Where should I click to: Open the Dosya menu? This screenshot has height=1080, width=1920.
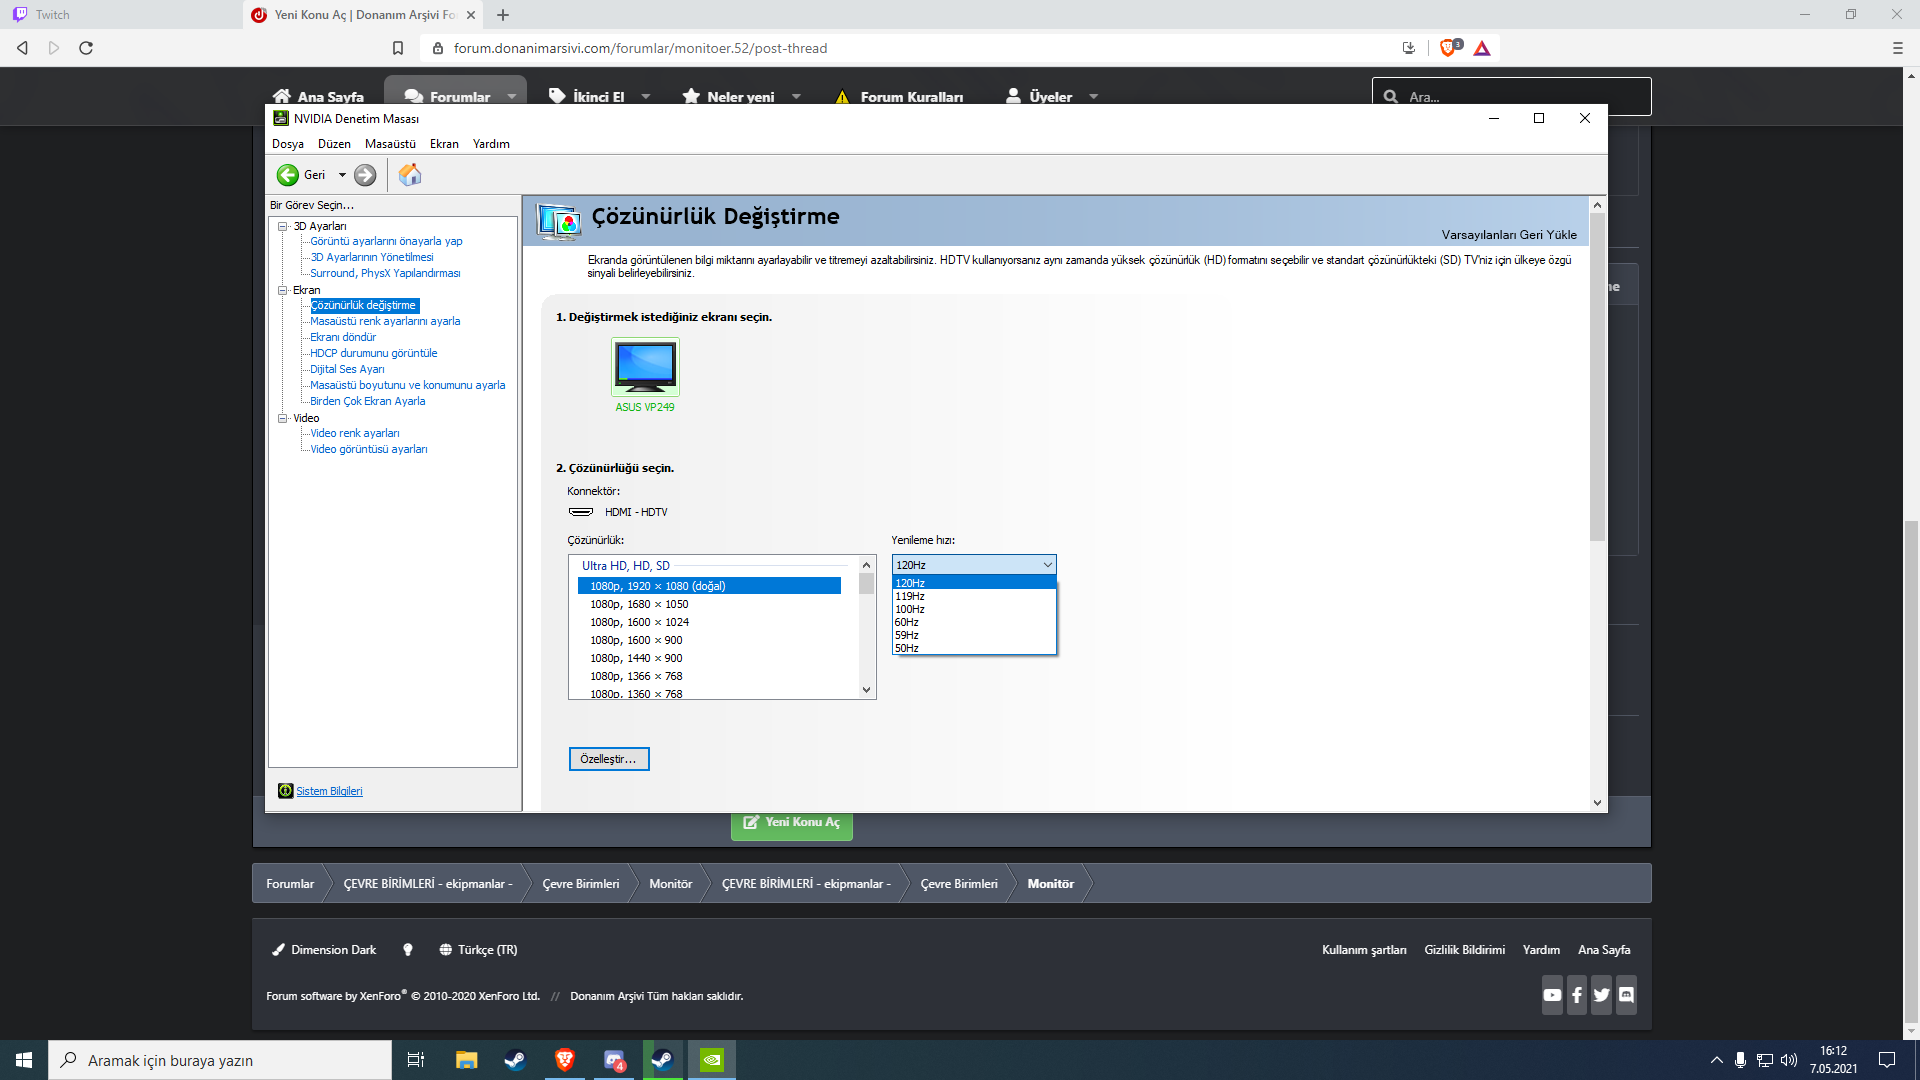(288, 144)
